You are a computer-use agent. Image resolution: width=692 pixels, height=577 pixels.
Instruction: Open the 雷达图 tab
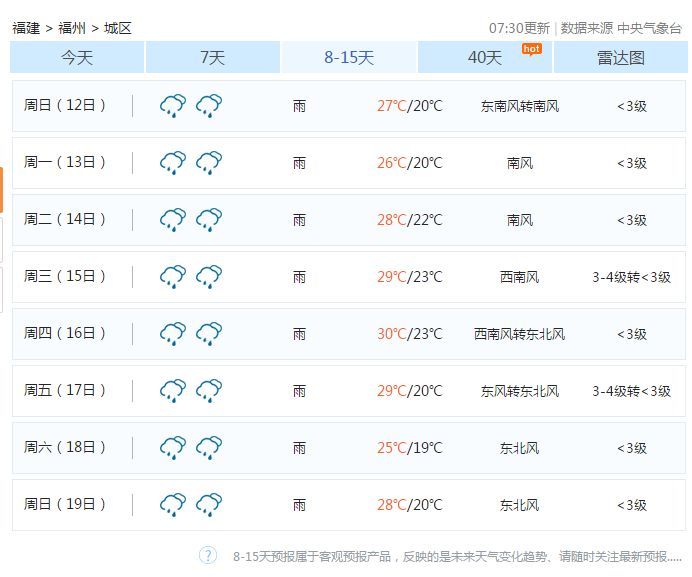[x=621, y=57]
